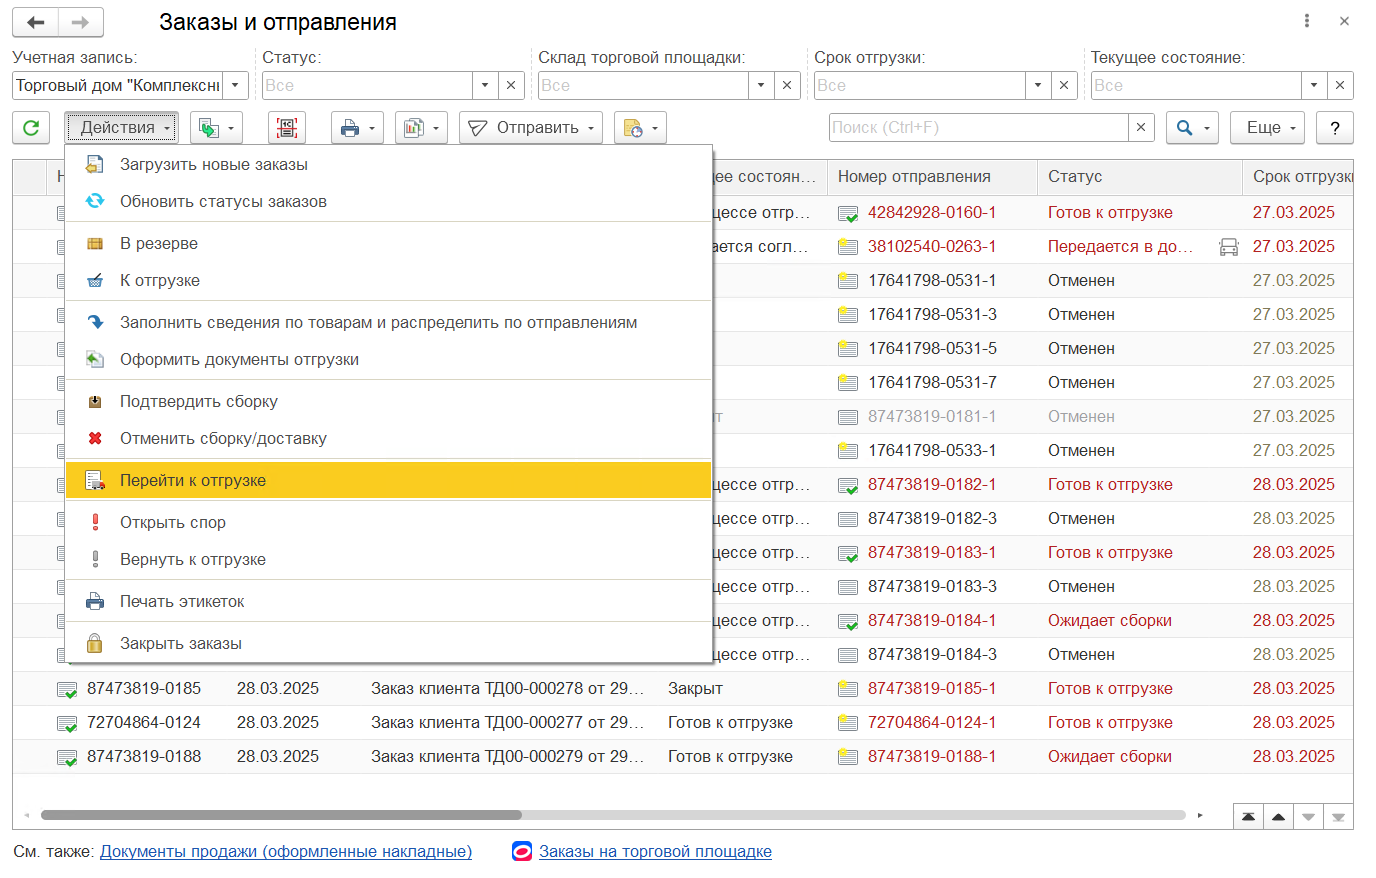This screenshot has height=878, width=1376.
Task: Click the magnifier search button
Action: [x=1193, y=128]
